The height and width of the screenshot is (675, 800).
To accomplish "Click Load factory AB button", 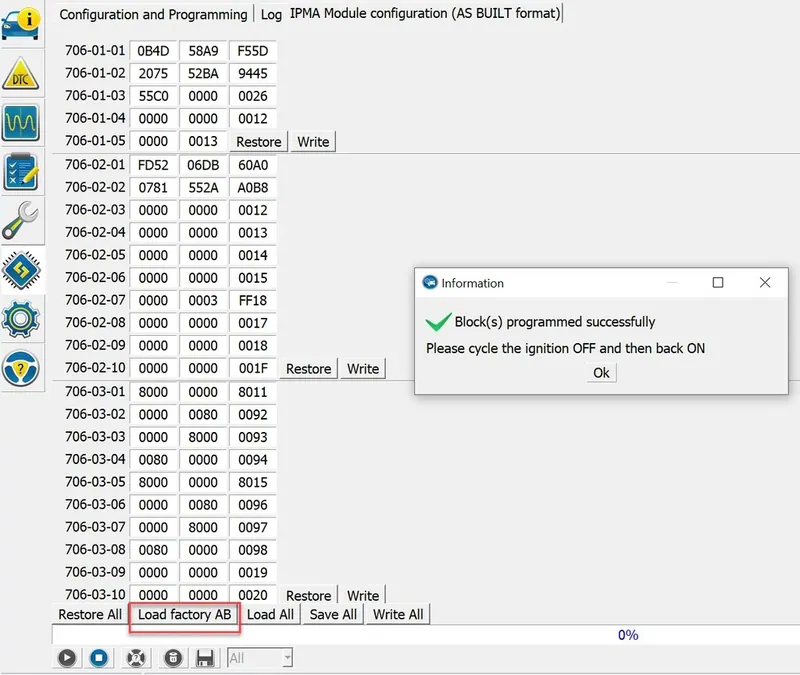I will tap(185, 614).
